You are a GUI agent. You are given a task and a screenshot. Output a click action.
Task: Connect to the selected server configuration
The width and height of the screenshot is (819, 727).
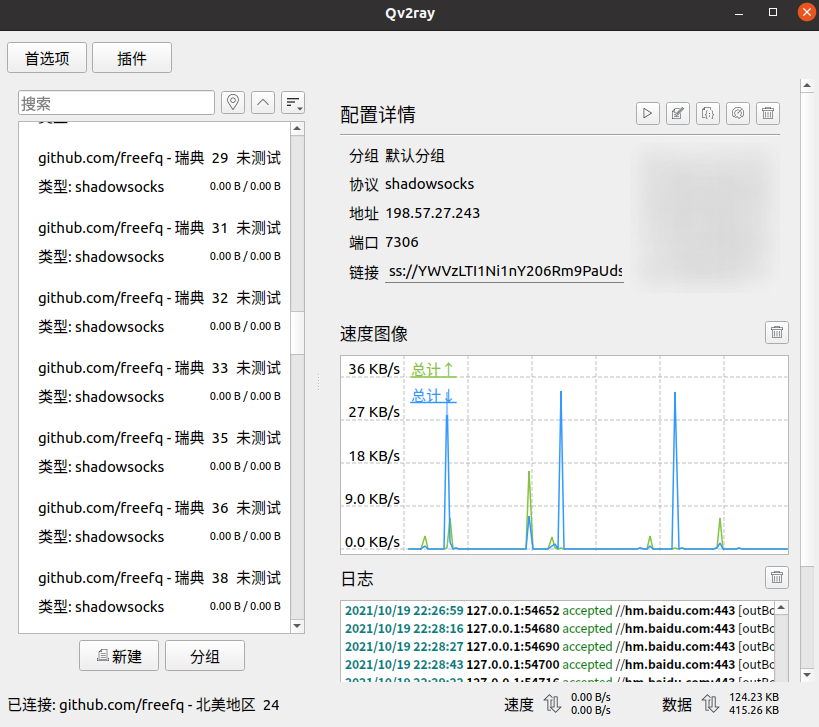click(647, 113)
